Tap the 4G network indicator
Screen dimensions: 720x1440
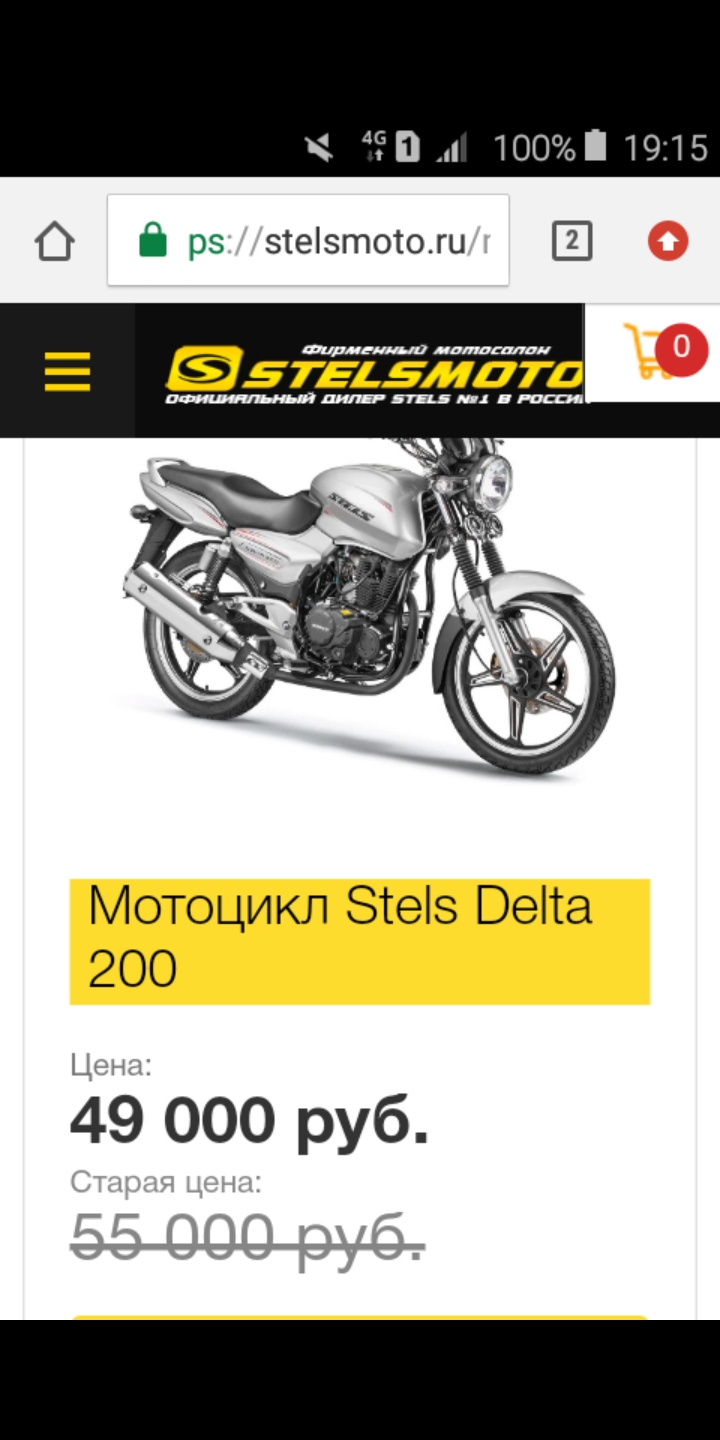coord(374,146)
